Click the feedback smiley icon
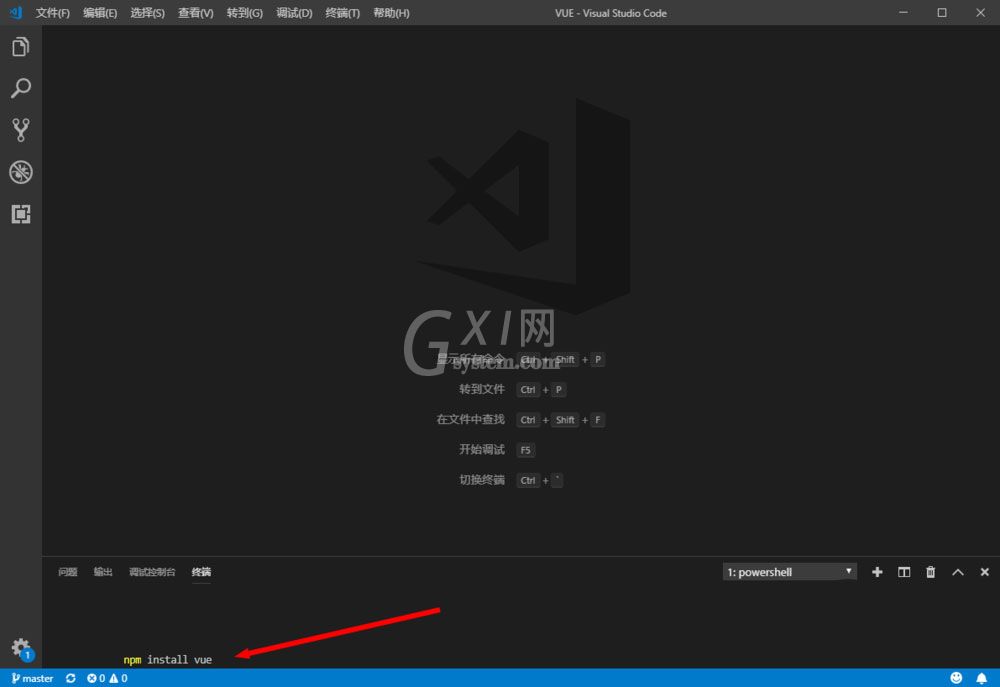The height and width of the screenshot is (687, 1000). [x=955, y=678]
